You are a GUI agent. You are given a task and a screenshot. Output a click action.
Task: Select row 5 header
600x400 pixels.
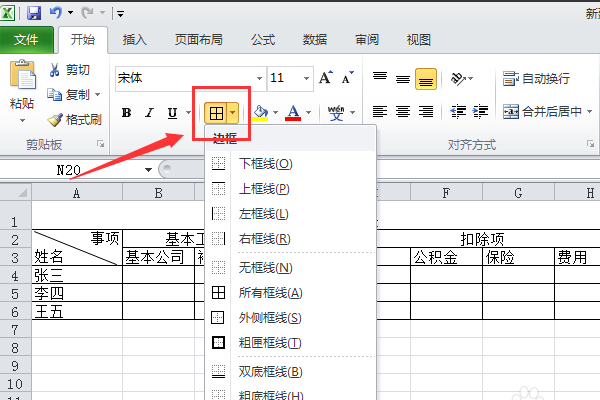tap(15, 293)
